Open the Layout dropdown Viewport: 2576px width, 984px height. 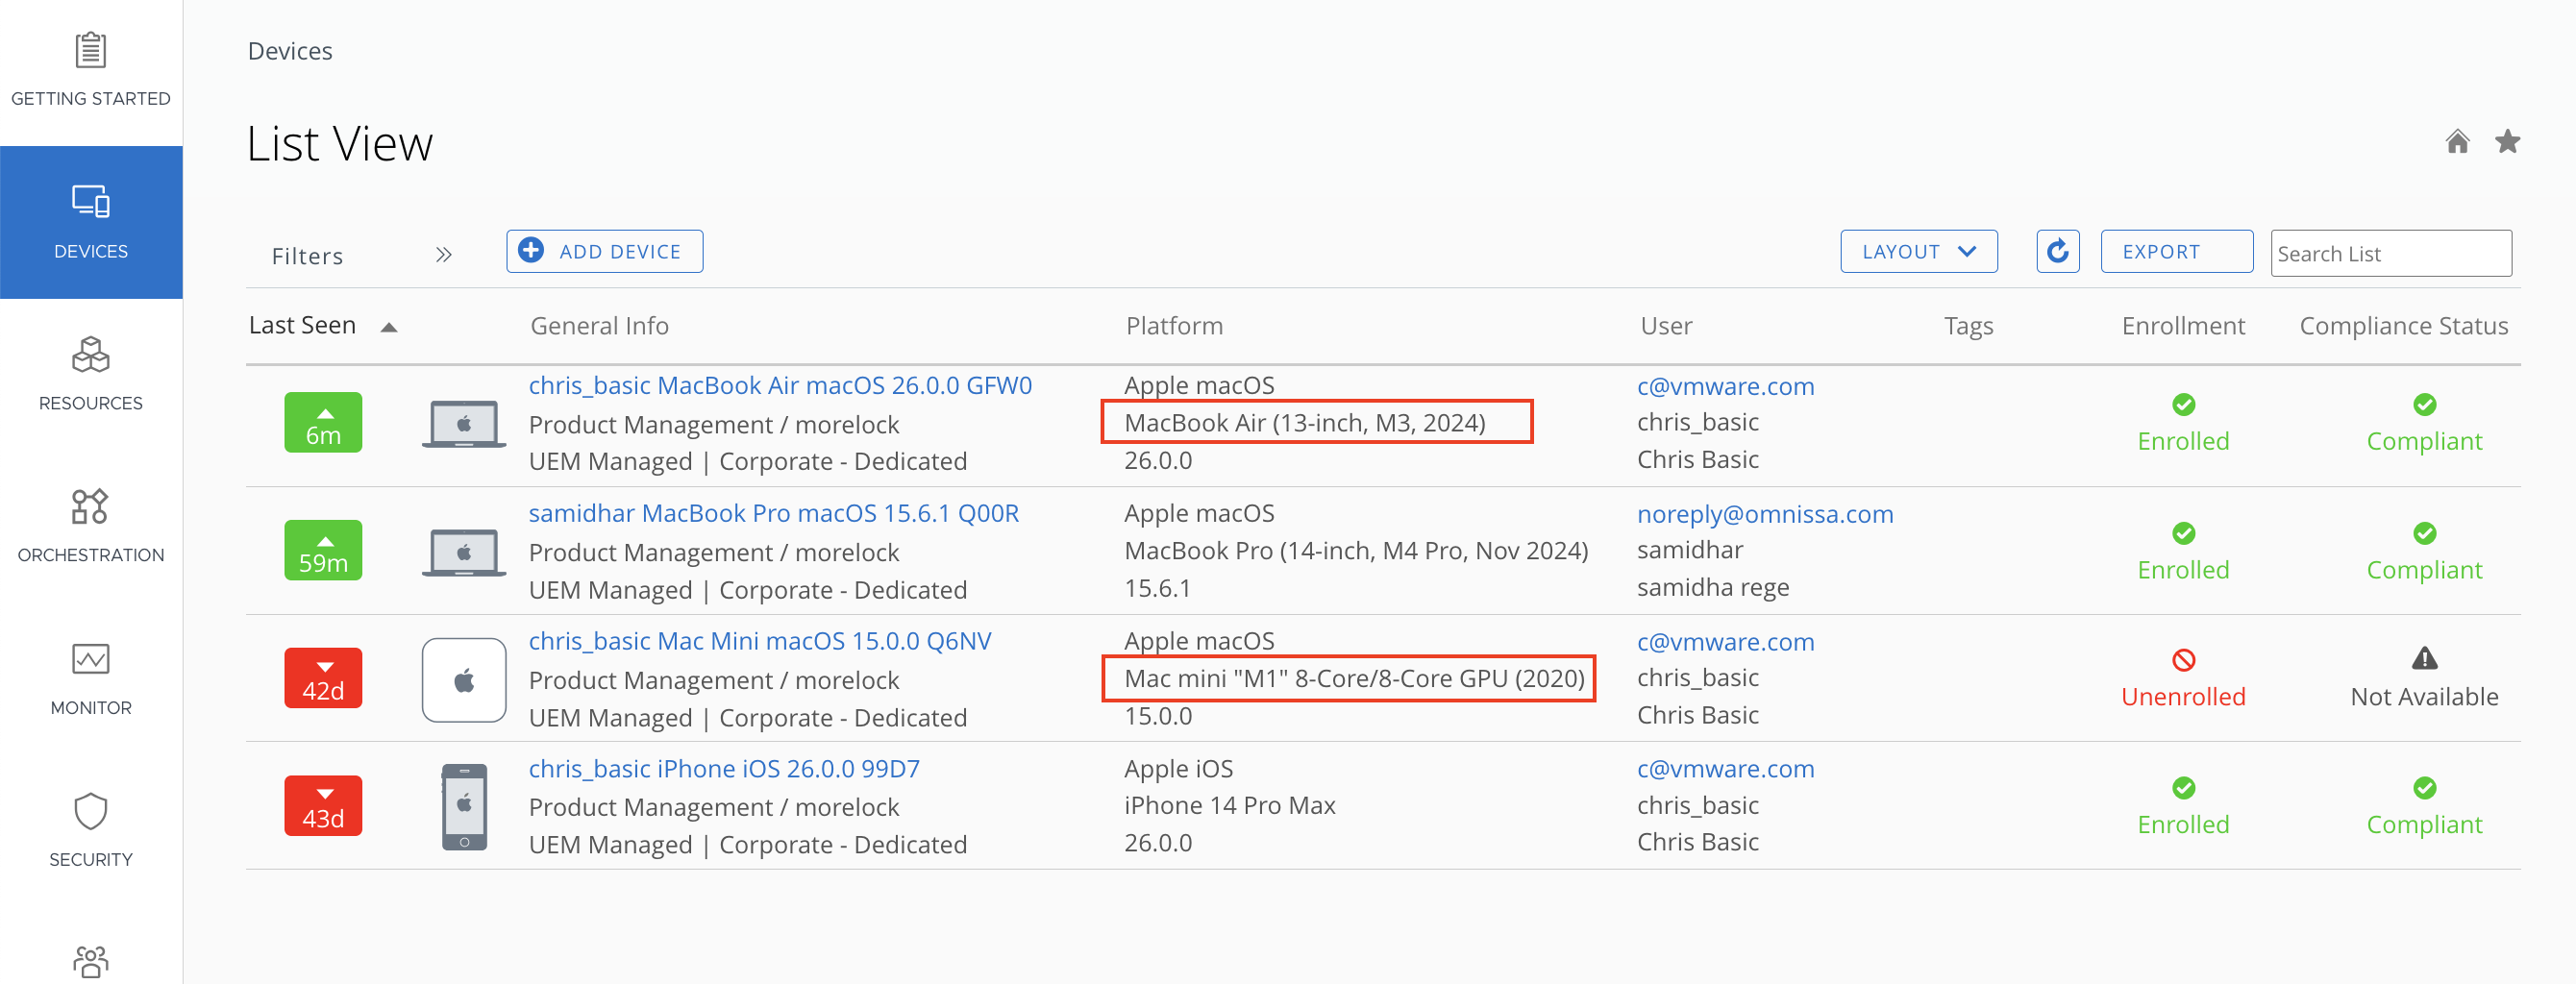1918,252
